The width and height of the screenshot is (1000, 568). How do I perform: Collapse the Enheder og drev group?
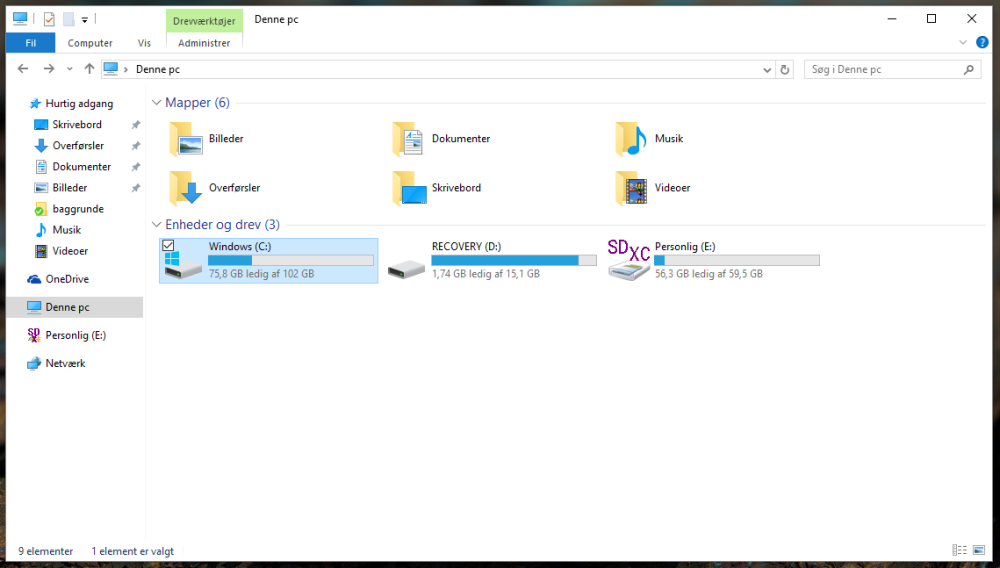(156, 224)
